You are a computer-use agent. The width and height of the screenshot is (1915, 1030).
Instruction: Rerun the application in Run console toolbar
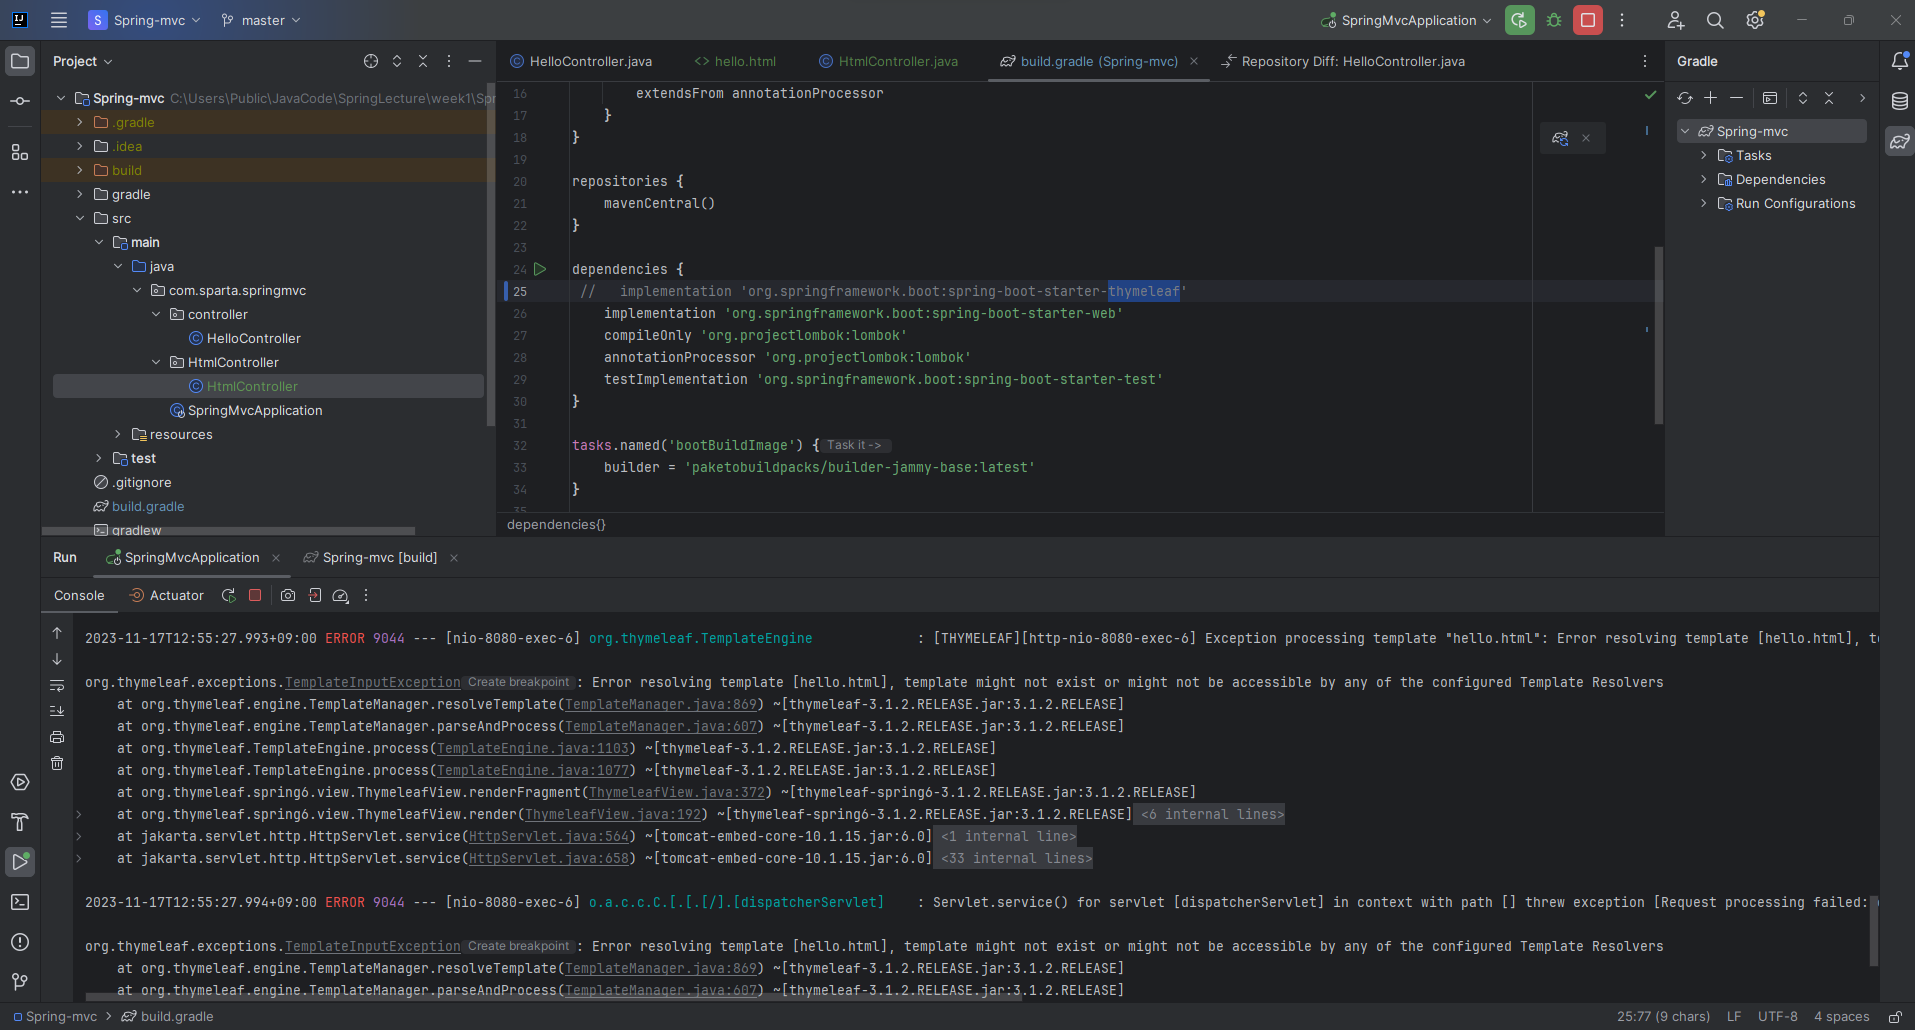(x=229, y=595)
